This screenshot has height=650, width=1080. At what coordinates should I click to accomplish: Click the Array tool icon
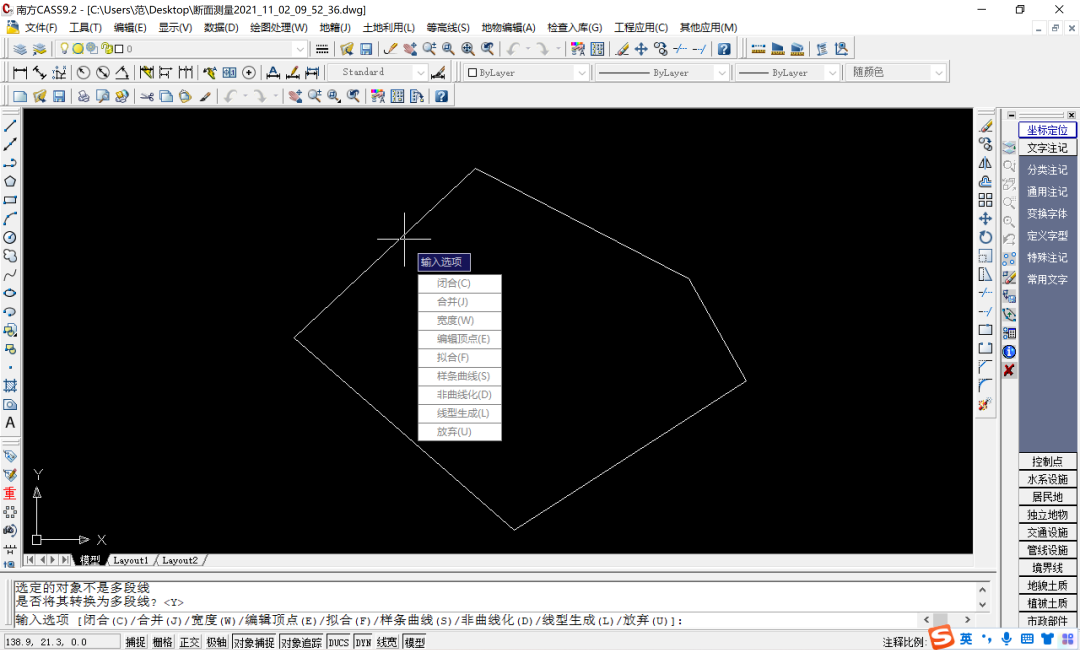pos(986,200)
